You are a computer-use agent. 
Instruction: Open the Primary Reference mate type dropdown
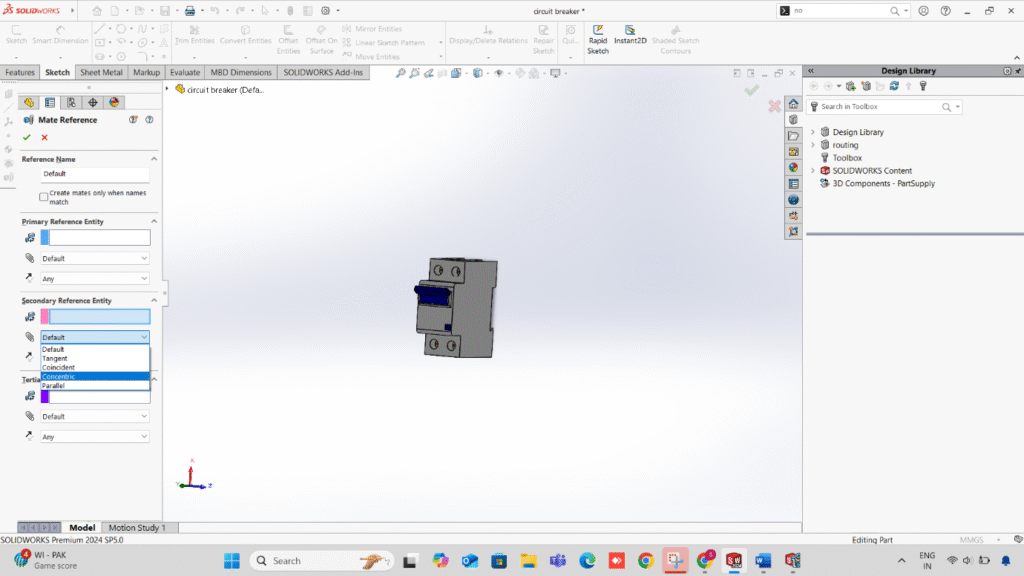[x=95, y=258]
